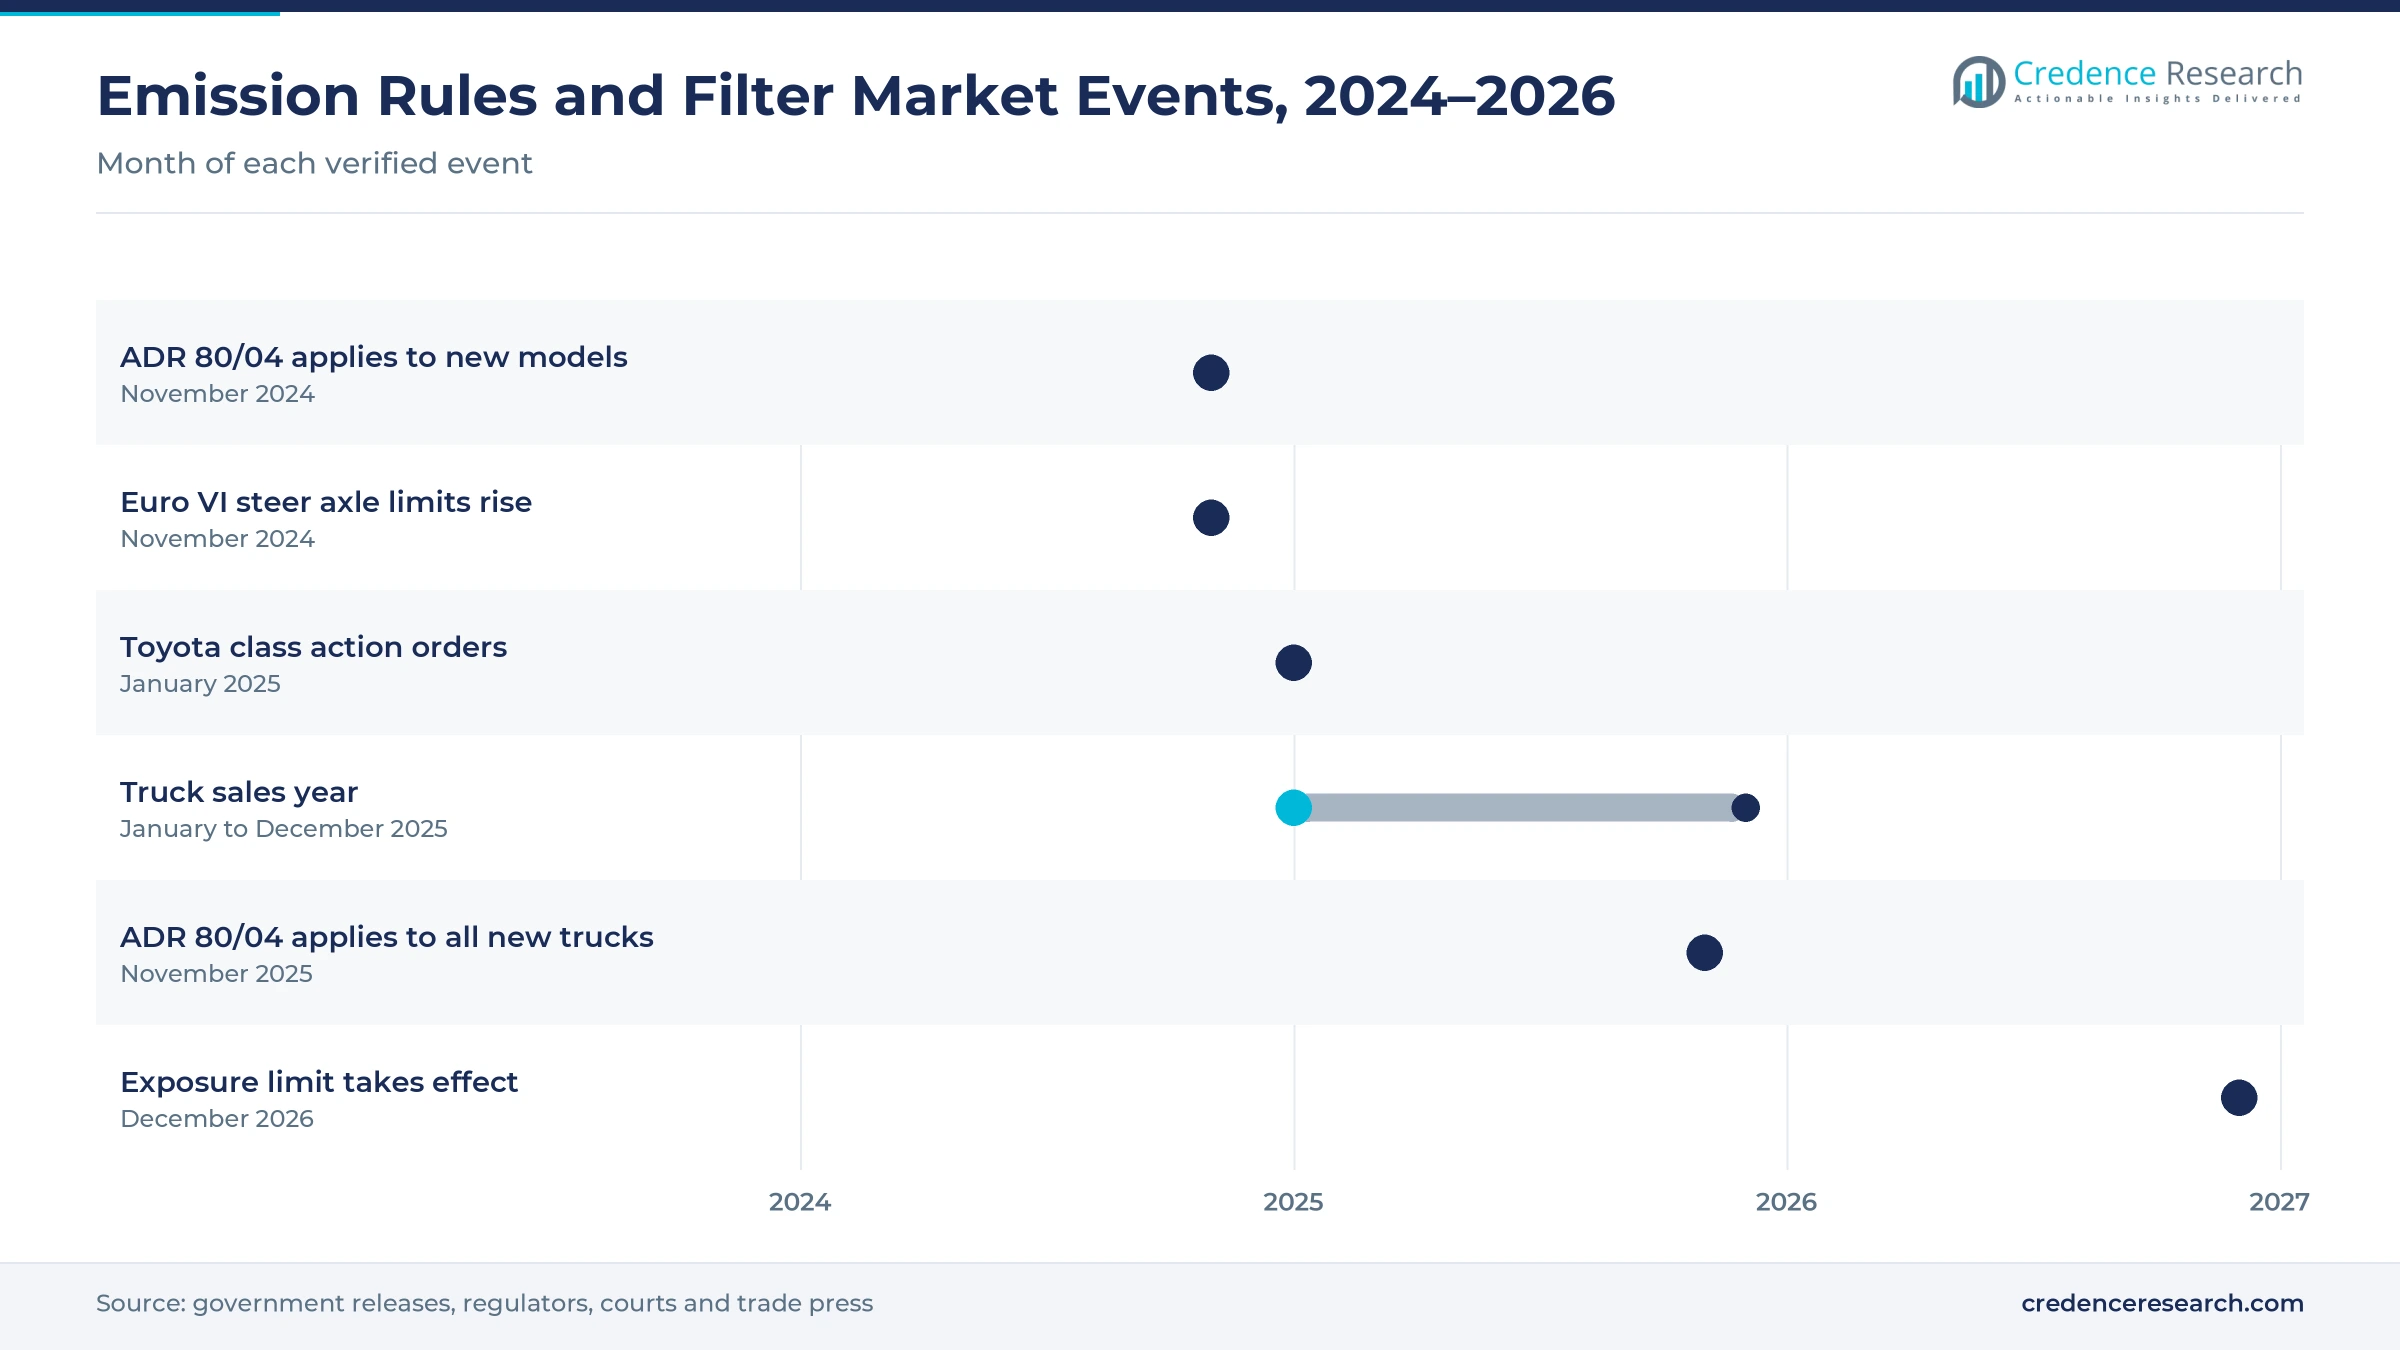
Task: Click the Credence Research logo icon
Action: pos(1978,82)
